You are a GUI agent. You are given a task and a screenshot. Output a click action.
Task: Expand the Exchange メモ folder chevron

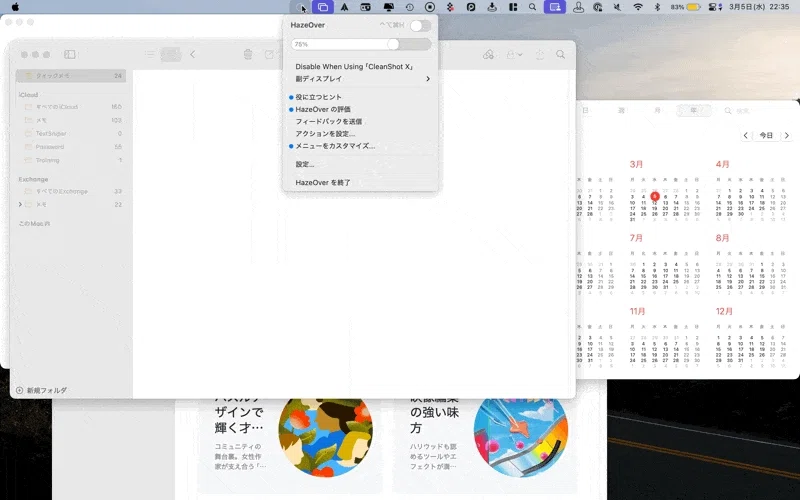click(x=20, y=204)
